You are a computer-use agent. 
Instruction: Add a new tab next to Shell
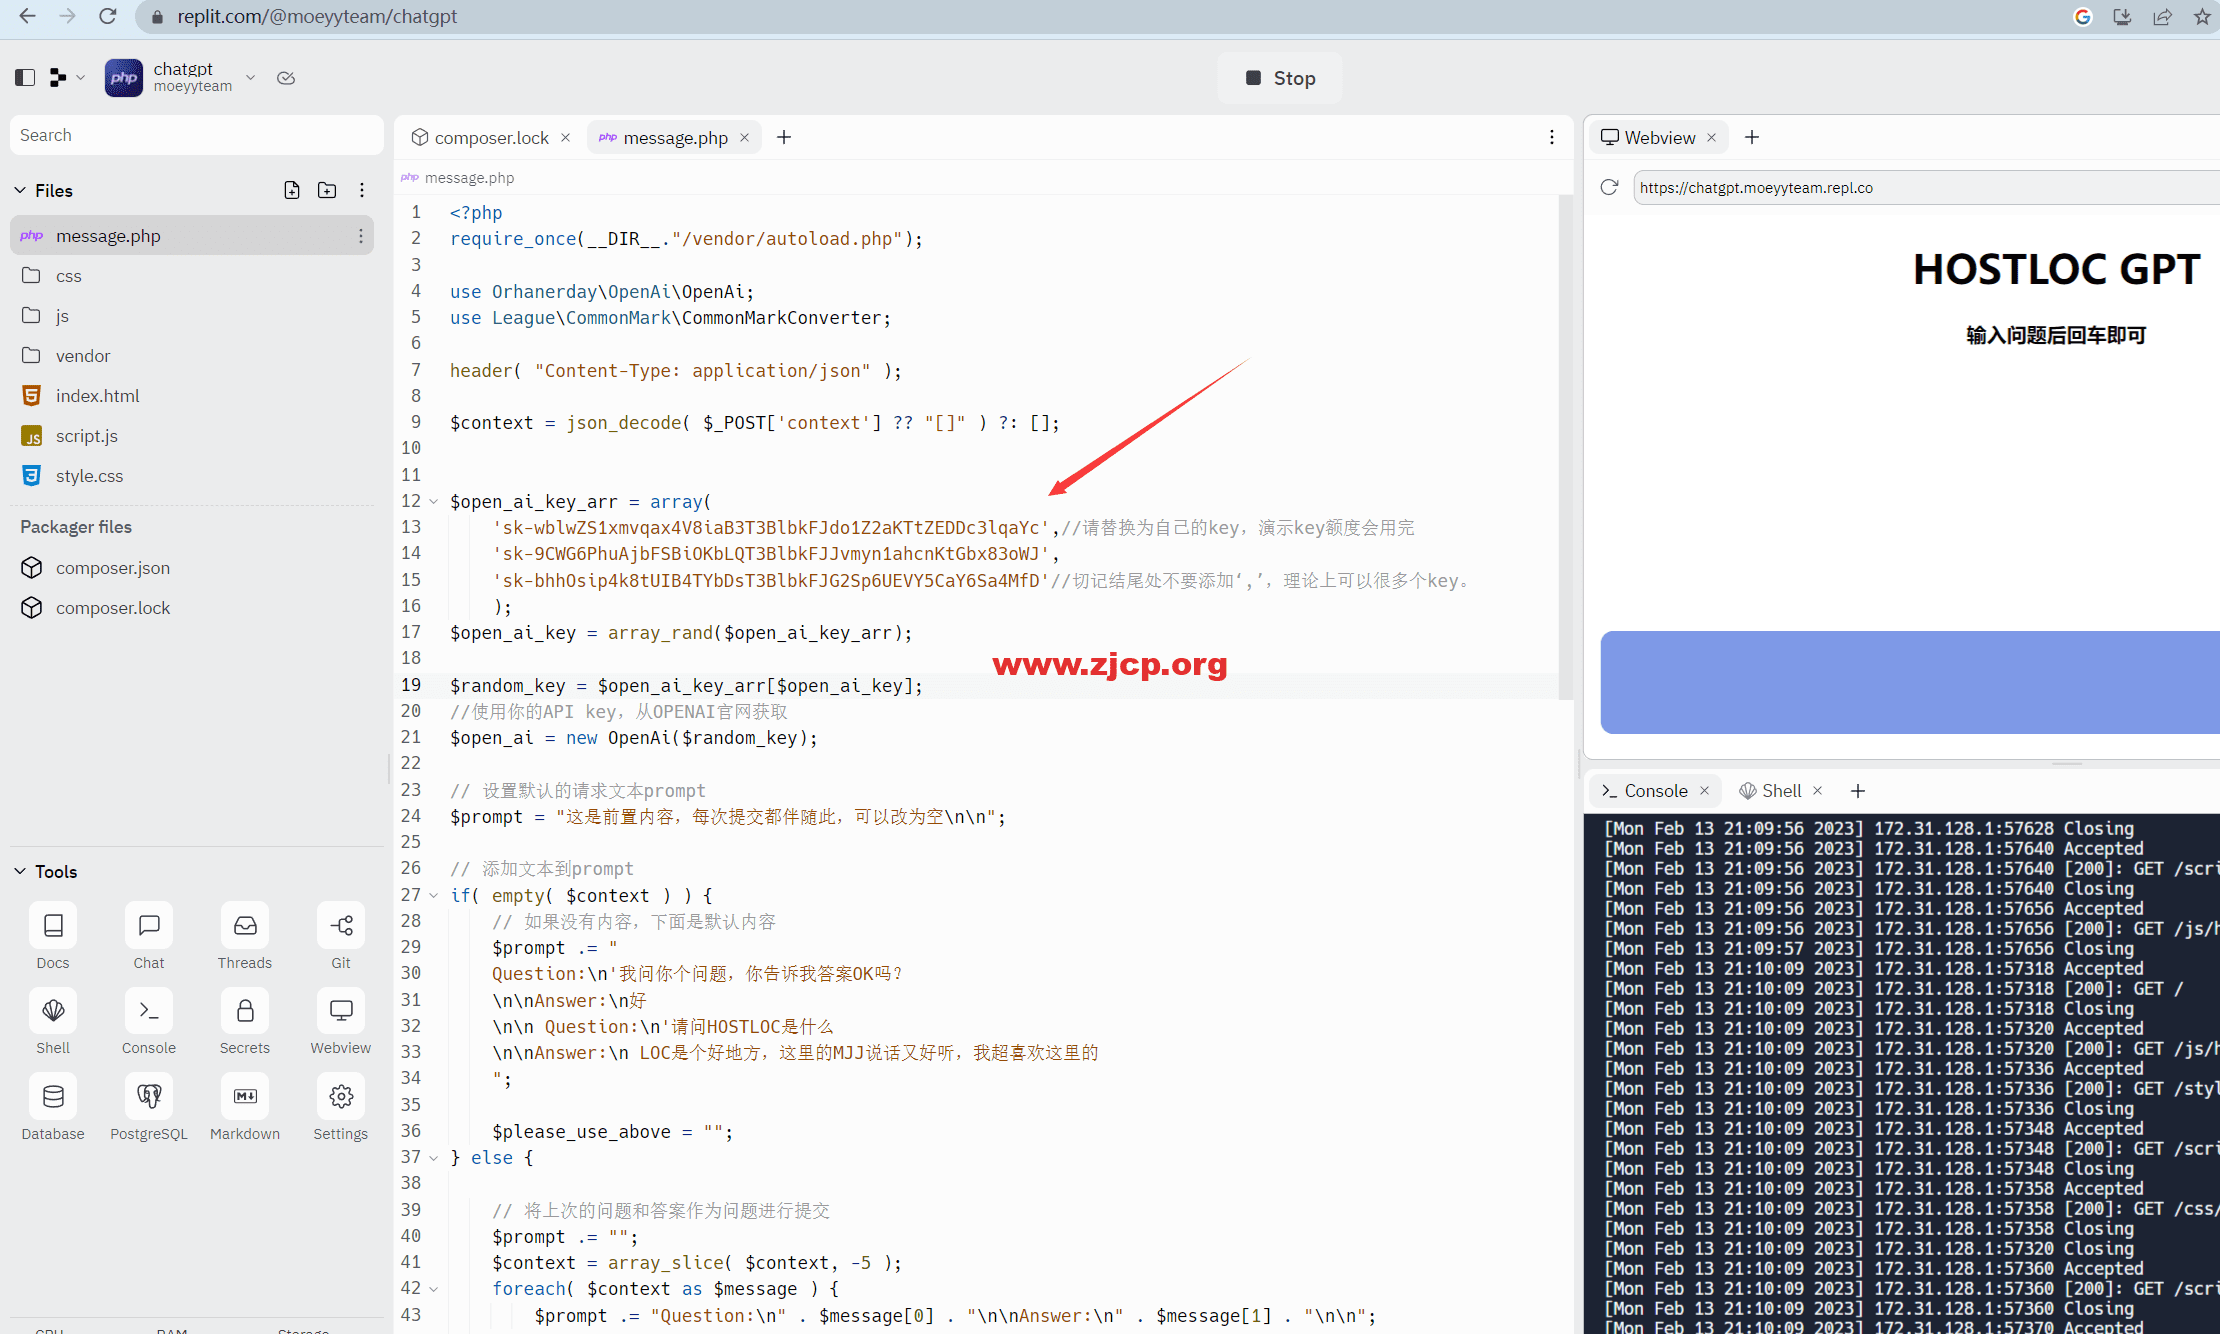pos(1858,790)
